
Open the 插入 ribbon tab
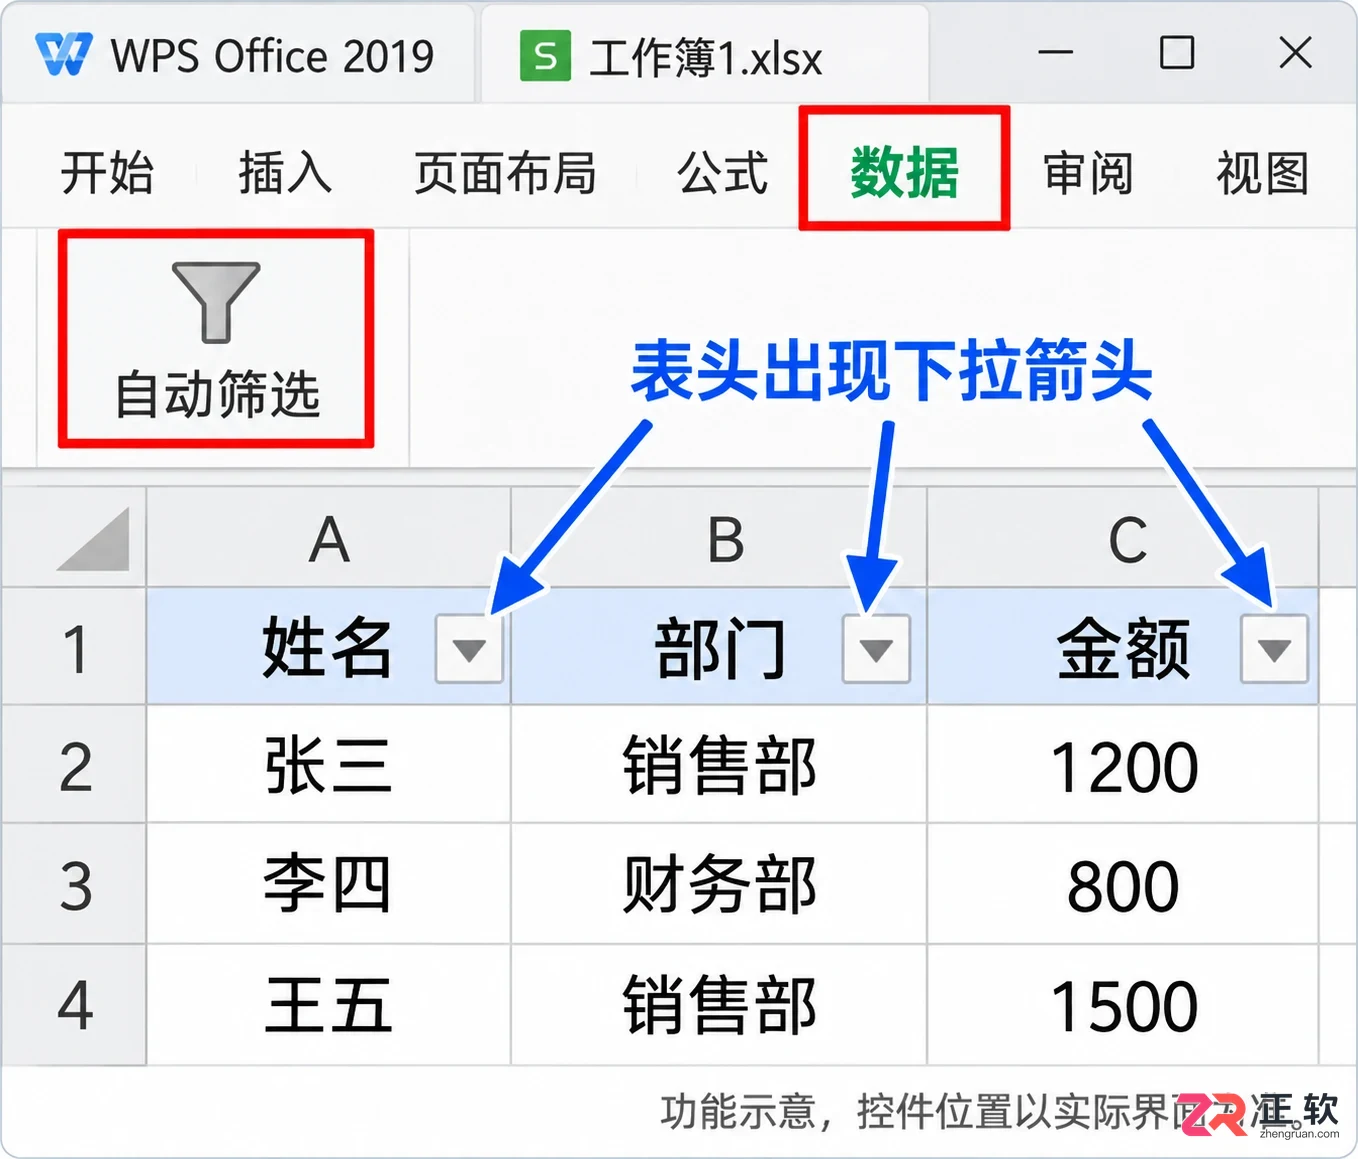tap(284, 172)
